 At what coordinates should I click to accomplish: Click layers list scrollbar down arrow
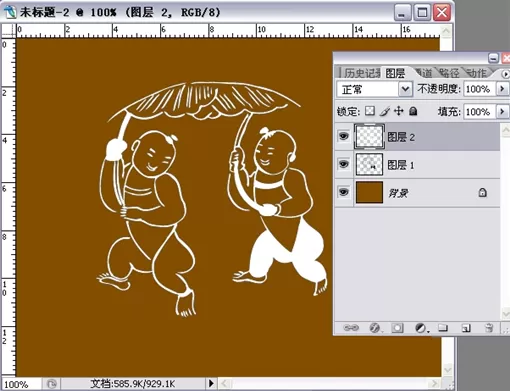[505, 314]
